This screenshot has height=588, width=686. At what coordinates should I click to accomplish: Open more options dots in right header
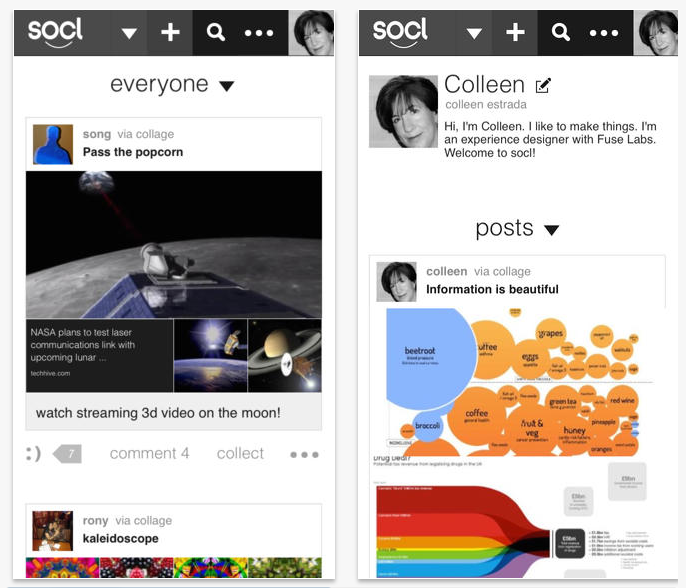tap(604, 33)
